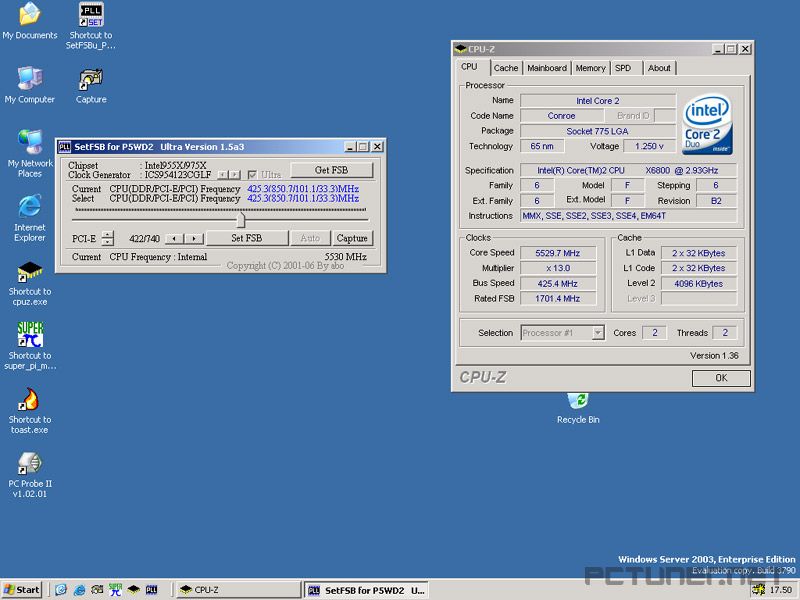Click the left arrow next to 422/740
The width and height of the screenshot is (800, 600).
click(174, 238)
